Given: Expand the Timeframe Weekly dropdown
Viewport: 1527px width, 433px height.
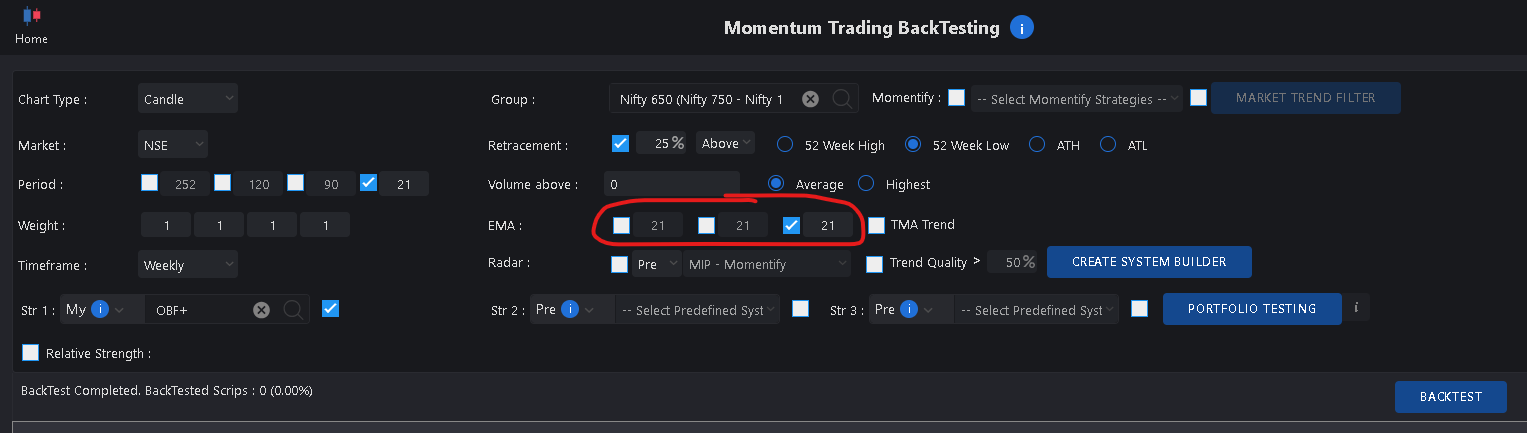Looking at the screenshot, I should click(x=188, y=265).
